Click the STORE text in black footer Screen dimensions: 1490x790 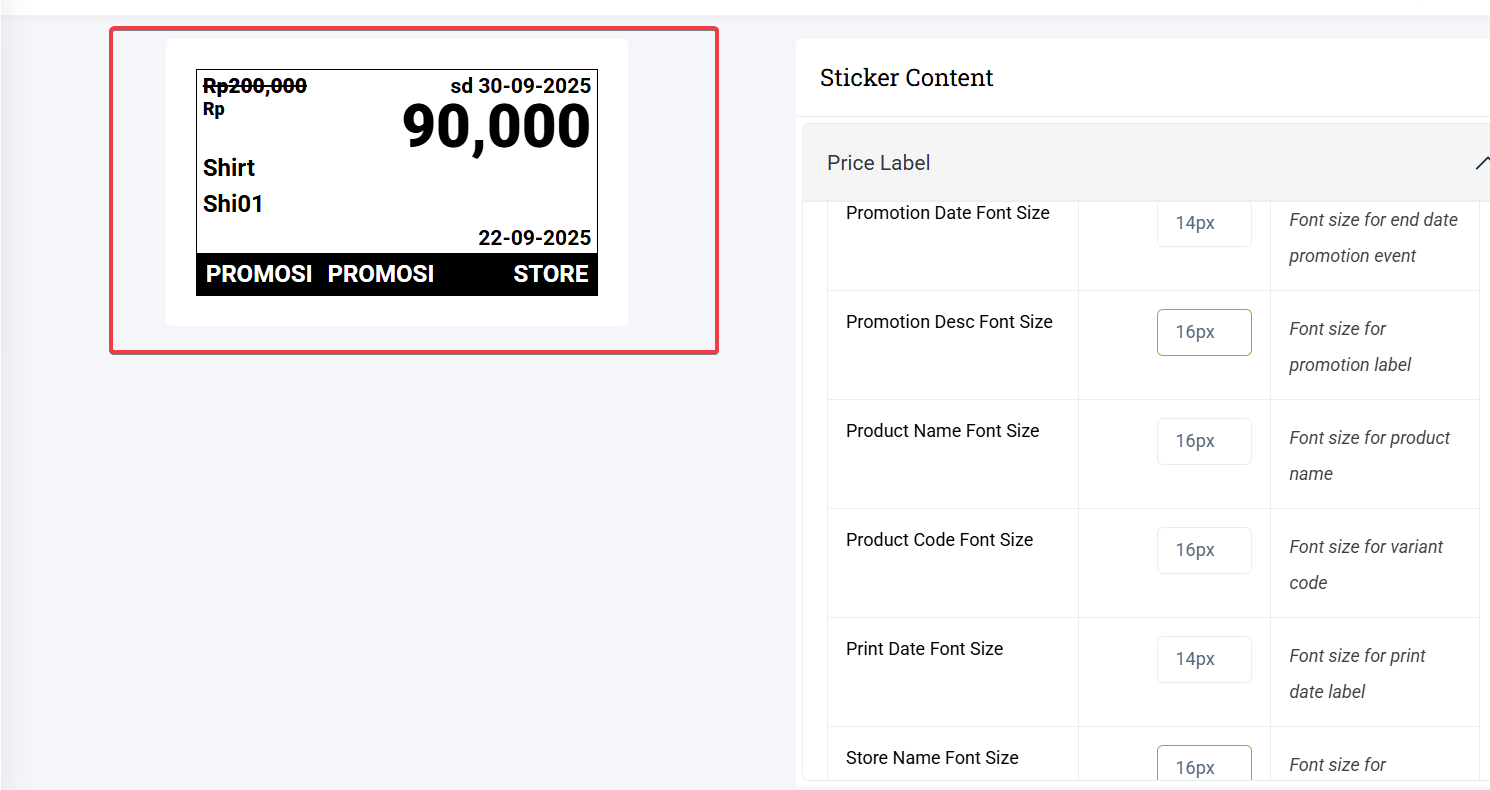(x=551, y=274)
